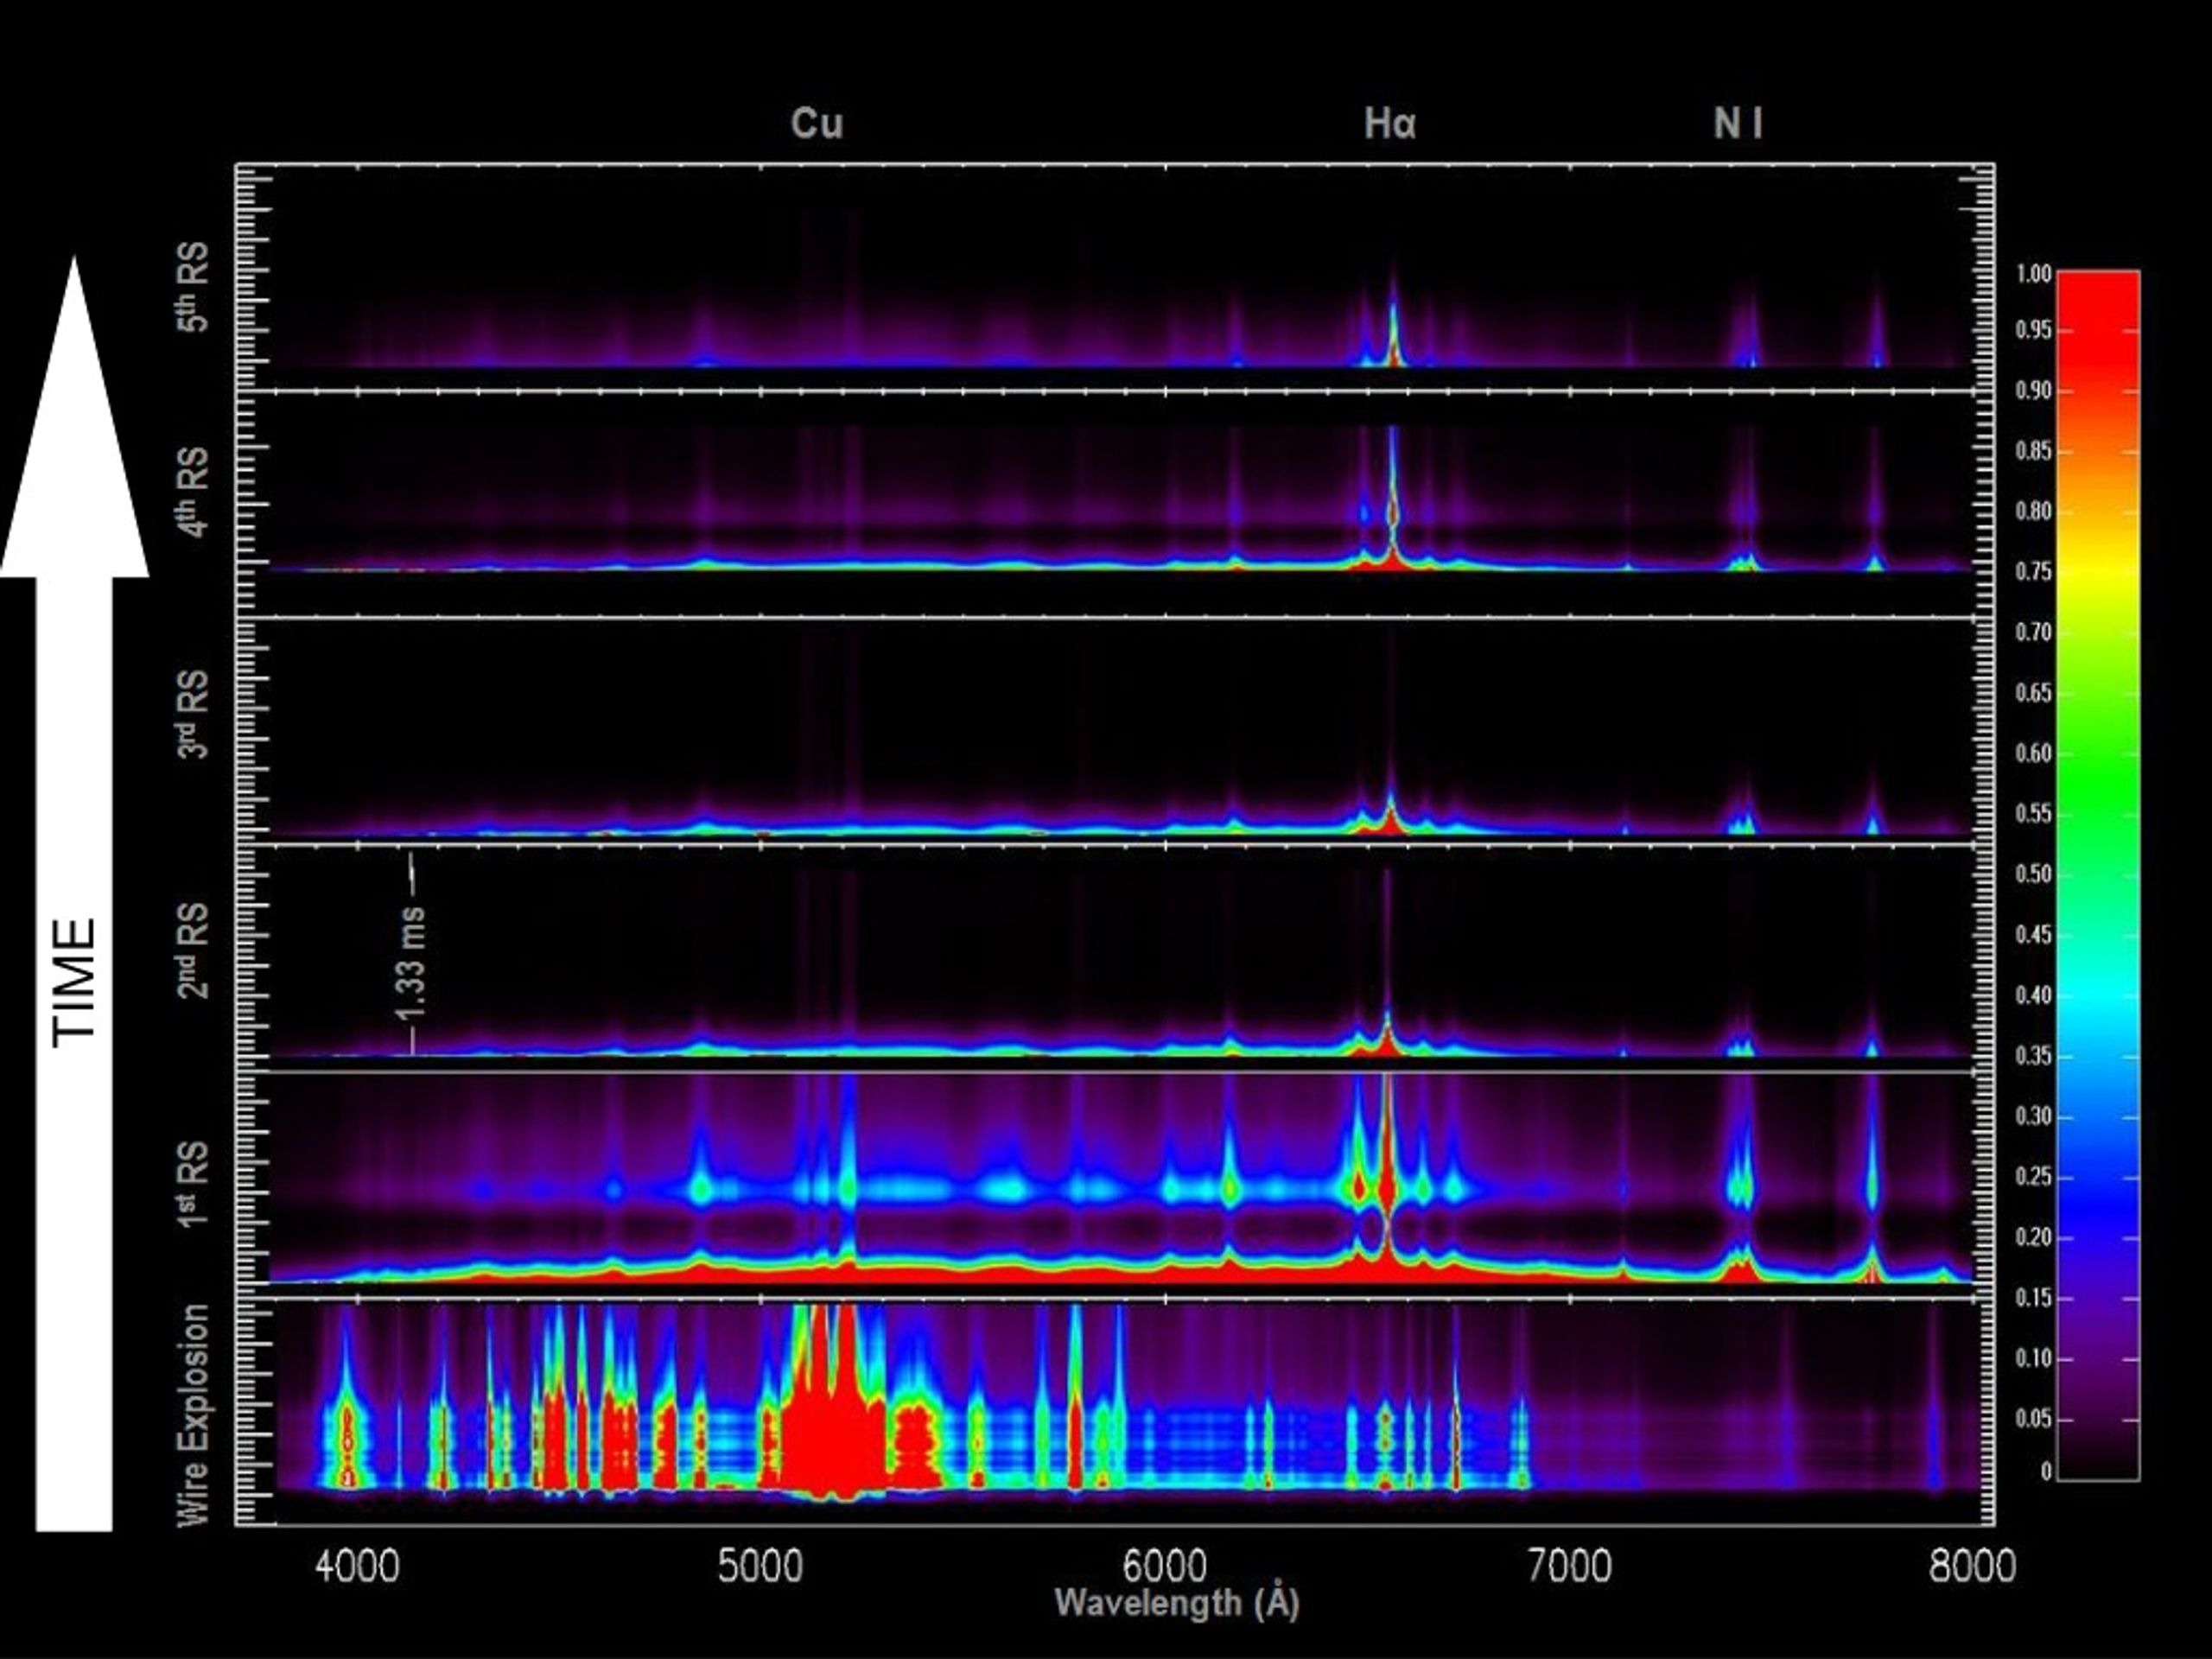Click the 1.00 value on the colorbar
Image resolution: width=2212 pixels, height=1659 pixels.
(2033, 274)
